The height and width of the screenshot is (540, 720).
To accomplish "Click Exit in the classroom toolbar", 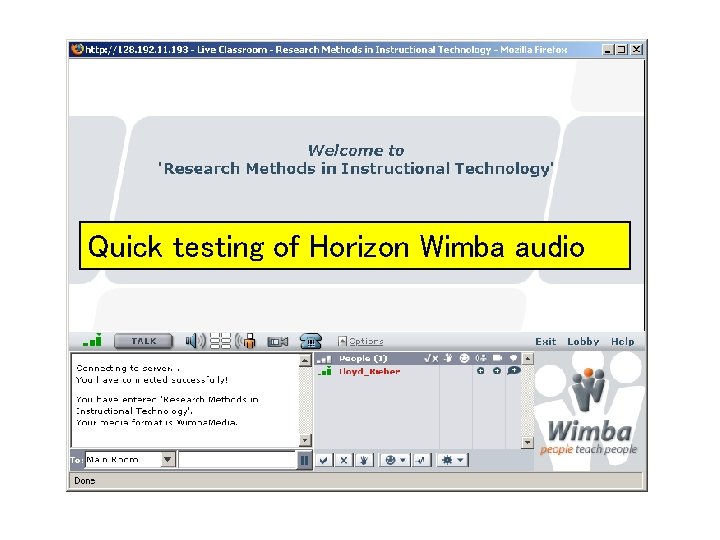I will (546, 342).
